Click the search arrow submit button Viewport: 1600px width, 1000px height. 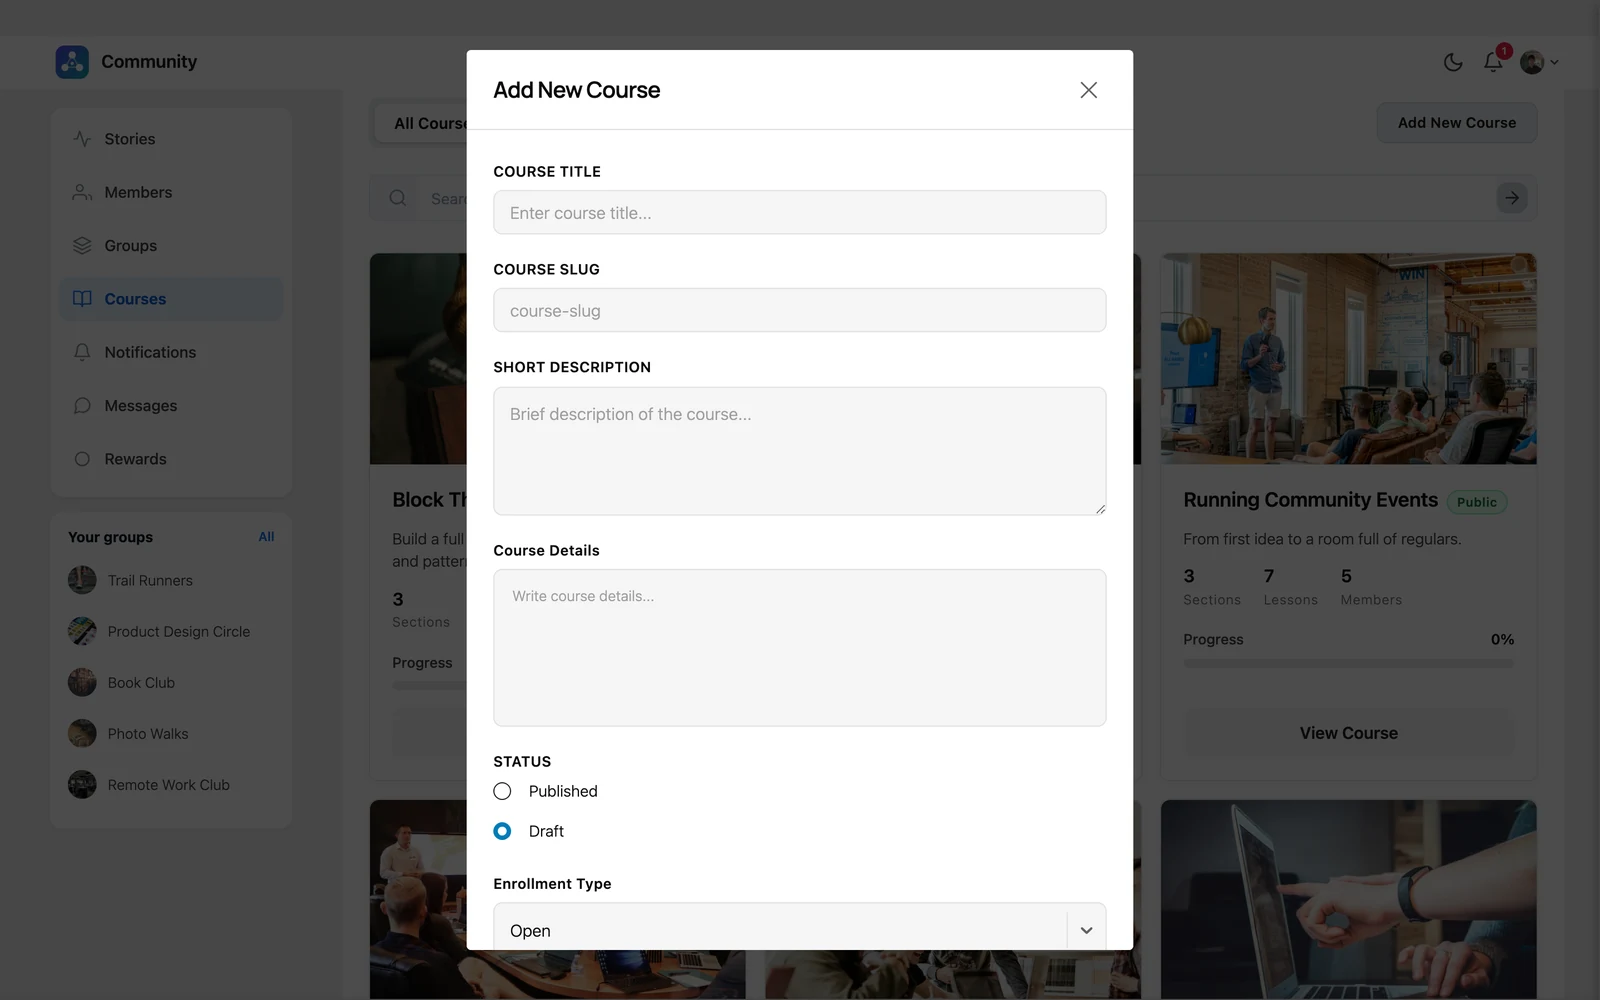pyautogui.click(x=1512, y=198)
